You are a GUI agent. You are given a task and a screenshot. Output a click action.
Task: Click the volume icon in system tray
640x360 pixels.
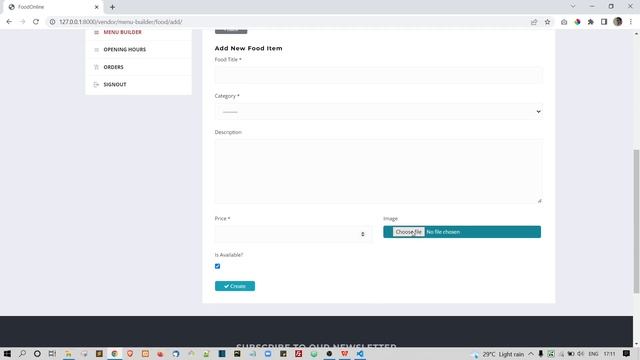tap(580, 354)
